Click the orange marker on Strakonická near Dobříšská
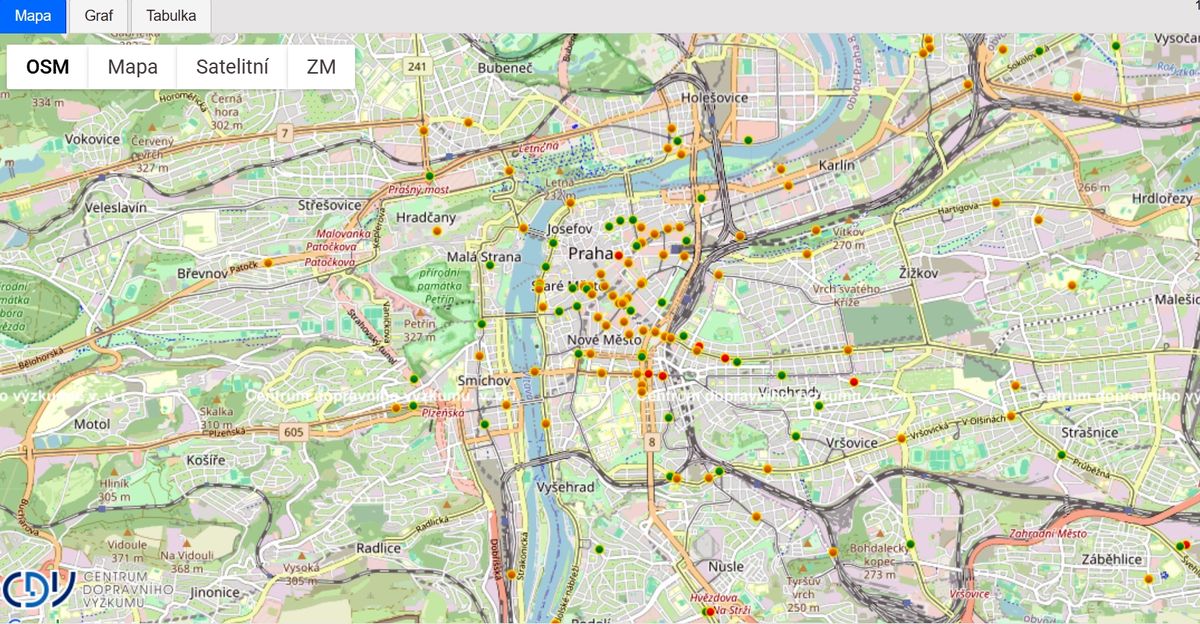The image size is (1200, 624). pyautogui.click(x=512, y=574)
